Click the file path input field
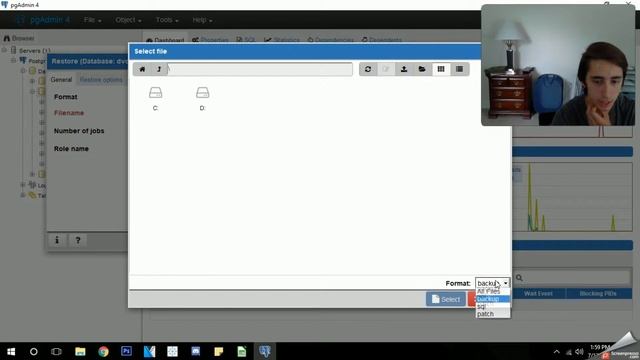Image resolution: width=640 pixels, height=360 pixels. pos(260,69)
